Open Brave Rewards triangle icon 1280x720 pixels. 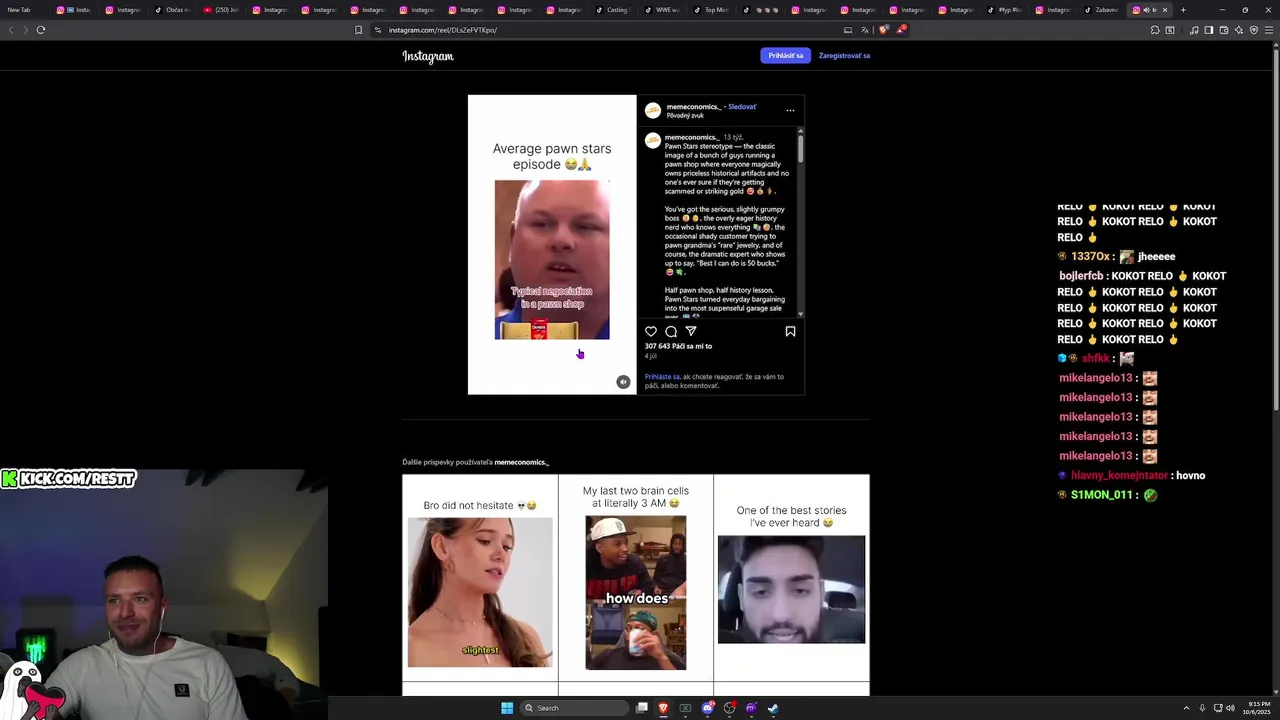click(900, 30)
